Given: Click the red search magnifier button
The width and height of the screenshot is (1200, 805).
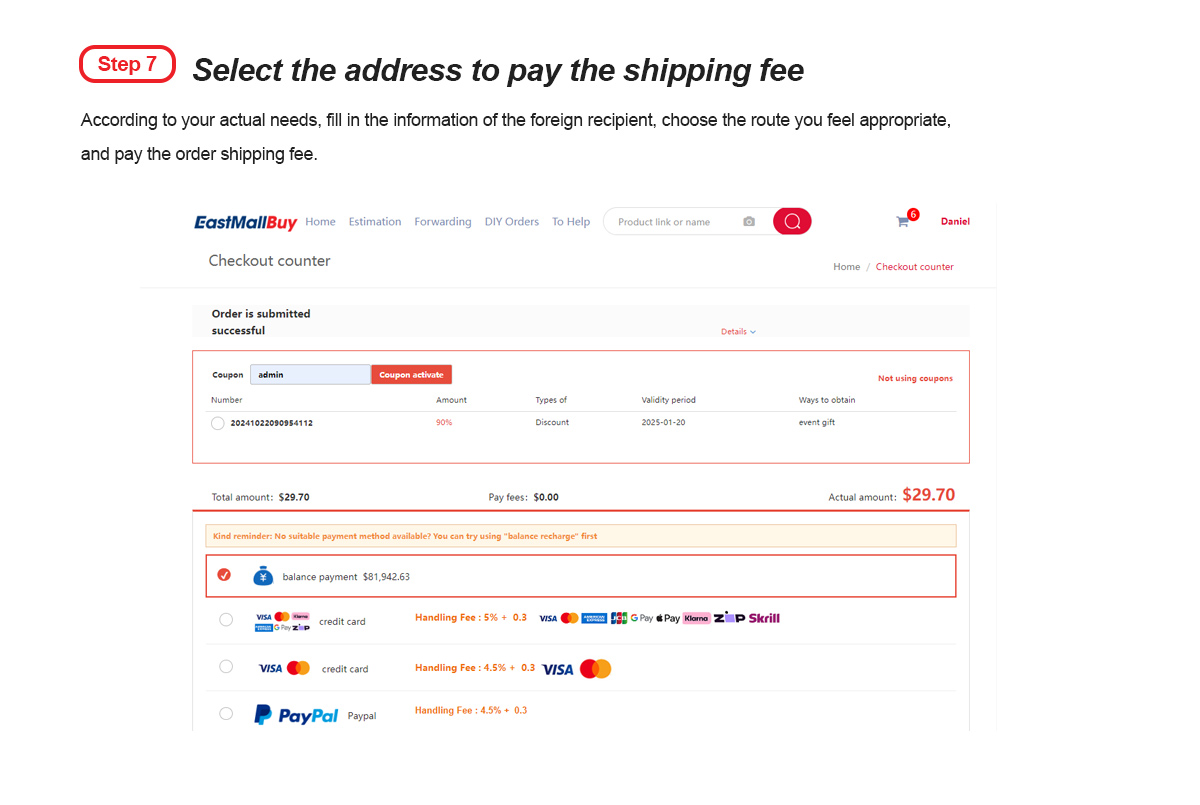Looking at the screenshot, I should click(792, 221).
